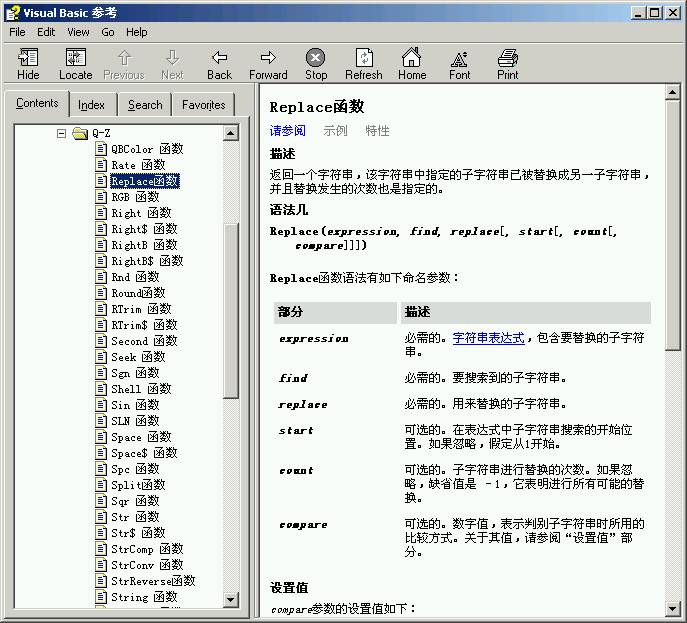Click the page icon beside RTrim 函数
687x623 pixels.
pos(101,309)
